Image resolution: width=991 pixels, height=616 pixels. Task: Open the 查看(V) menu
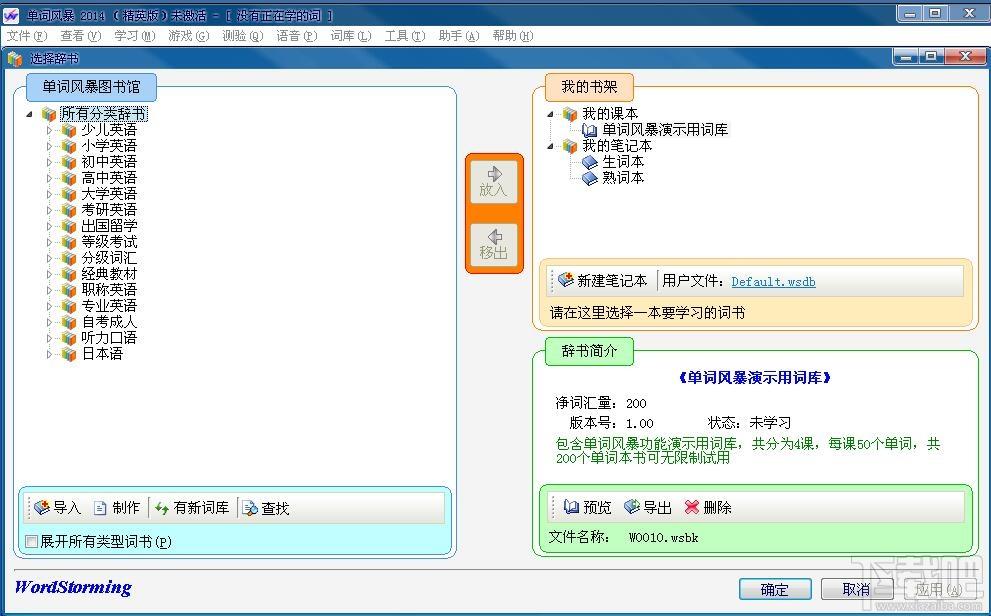click(x=80, y=36)
